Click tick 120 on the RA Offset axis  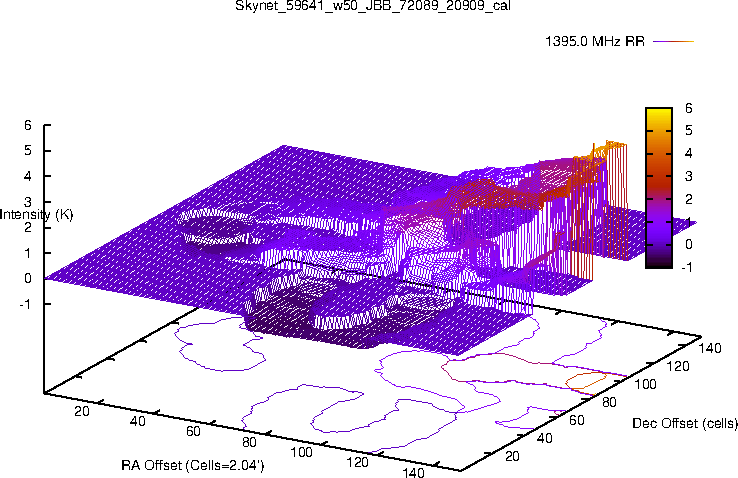click(357, 462)
